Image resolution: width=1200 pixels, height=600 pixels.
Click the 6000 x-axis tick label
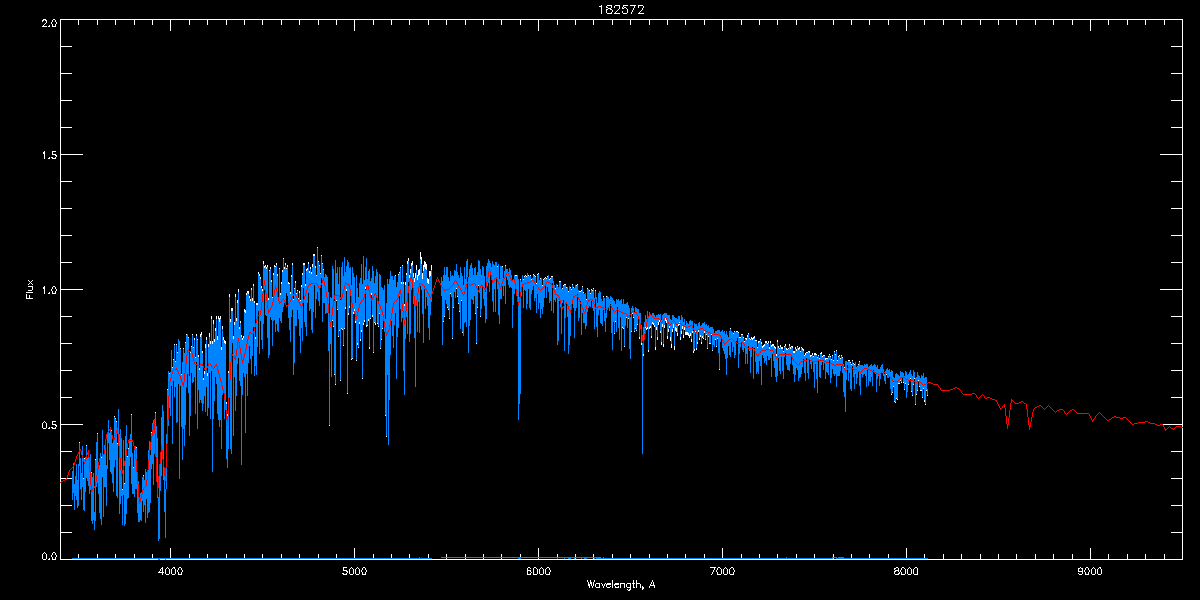pyautogui.click(x=538, y=571)
